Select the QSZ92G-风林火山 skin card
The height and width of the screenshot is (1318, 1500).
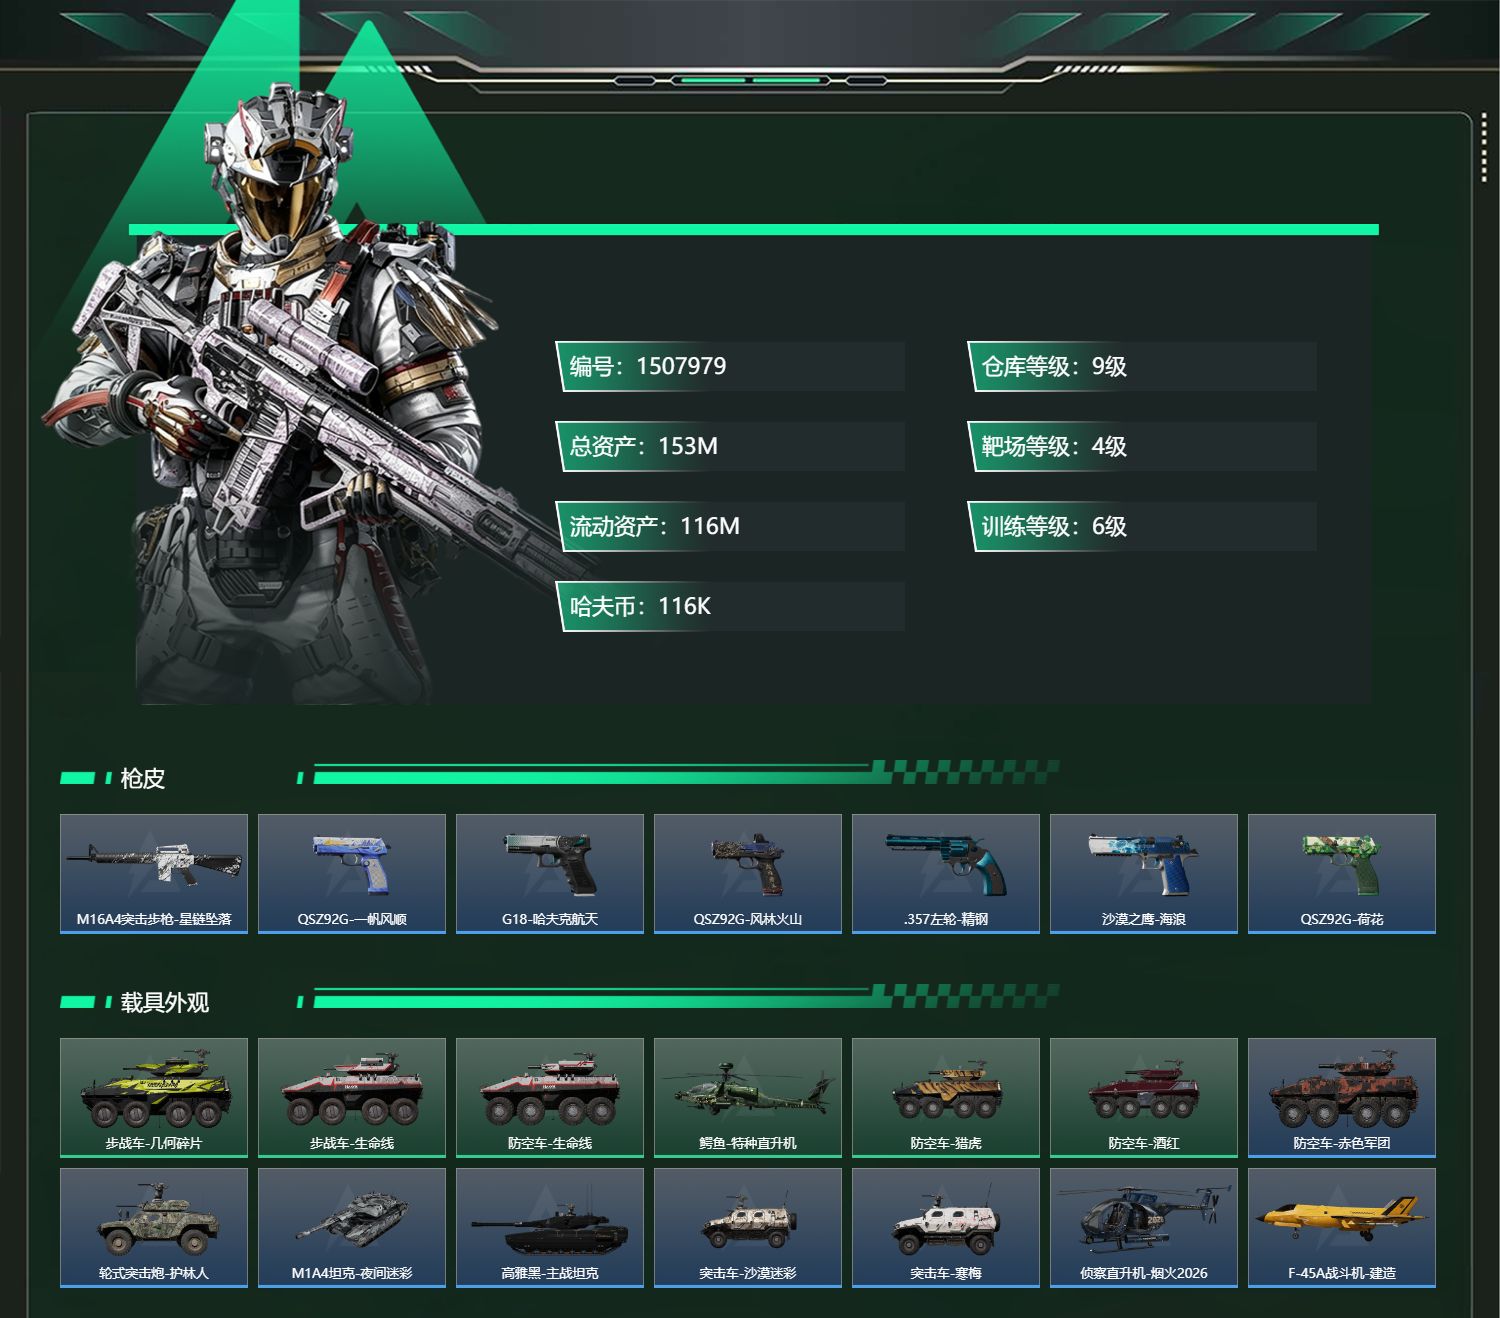pyautogui.click(x=748, y=874)
